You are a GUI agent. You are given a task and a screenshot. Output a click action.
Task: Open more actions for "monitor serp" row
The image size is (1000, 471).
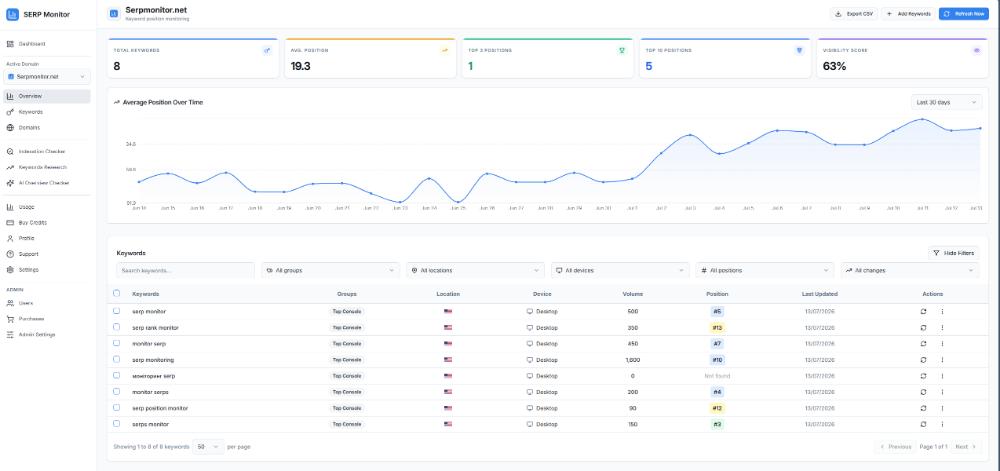point(942,344)
